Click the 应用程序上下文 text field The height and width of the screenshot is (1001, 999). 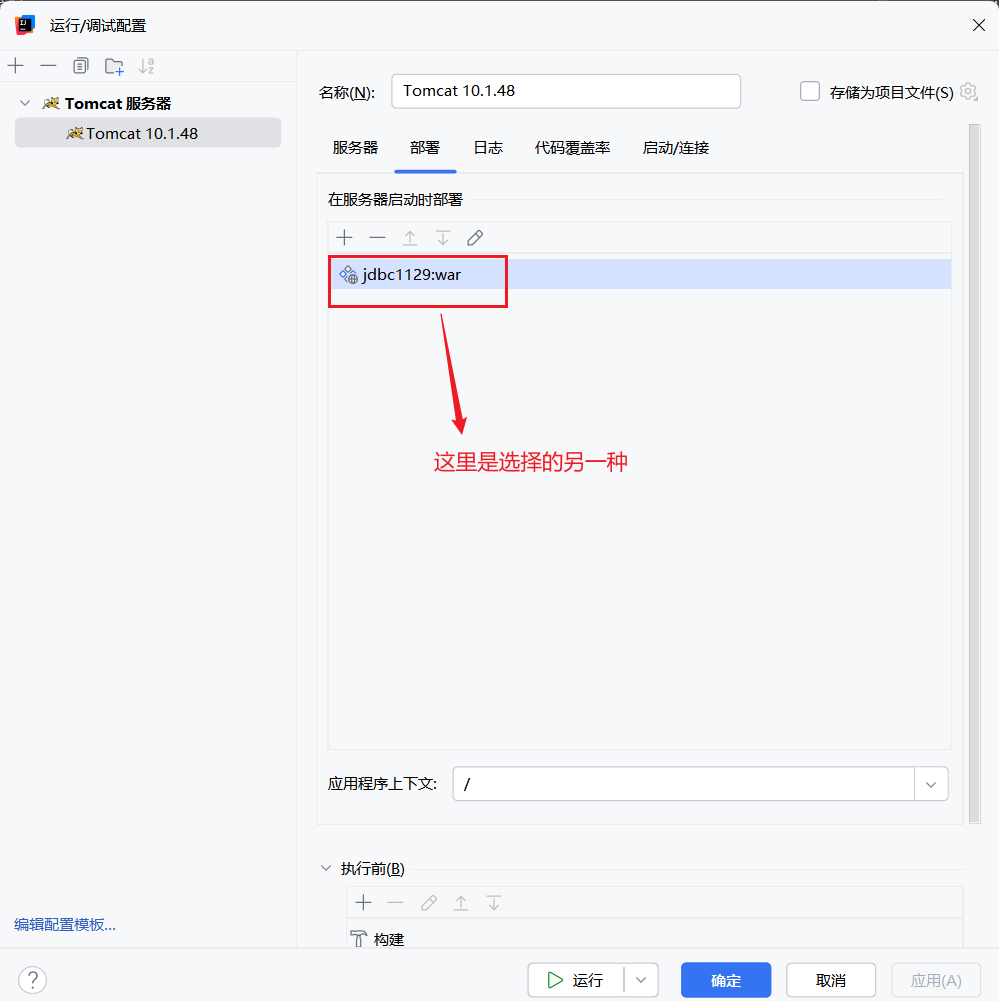coord(684,784)
